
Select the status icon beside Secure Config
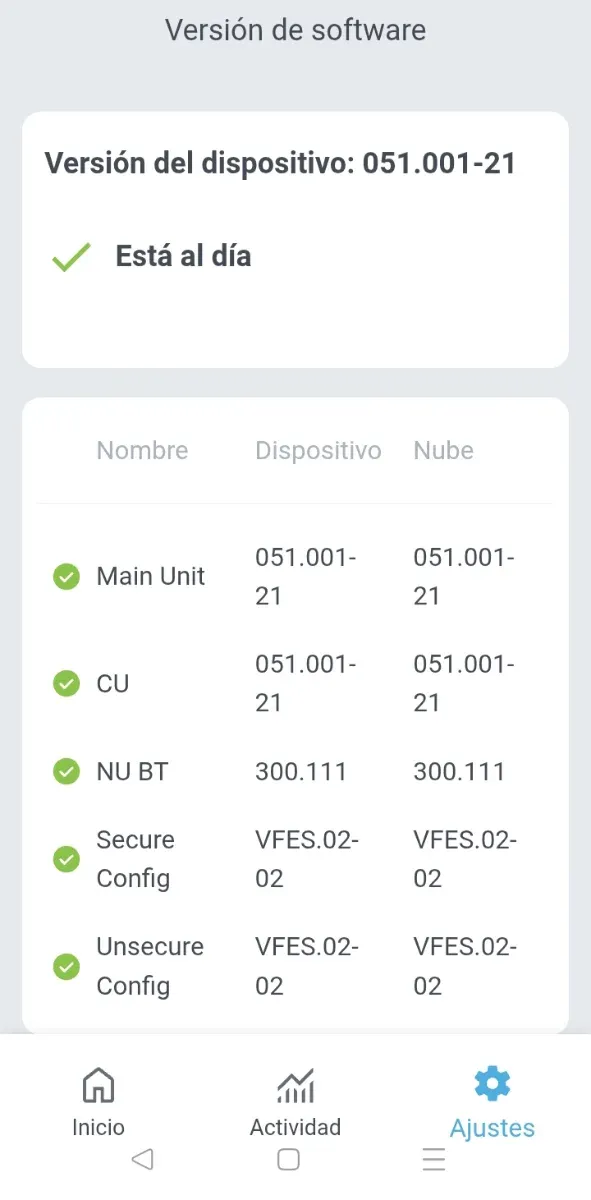coord(66,859)
